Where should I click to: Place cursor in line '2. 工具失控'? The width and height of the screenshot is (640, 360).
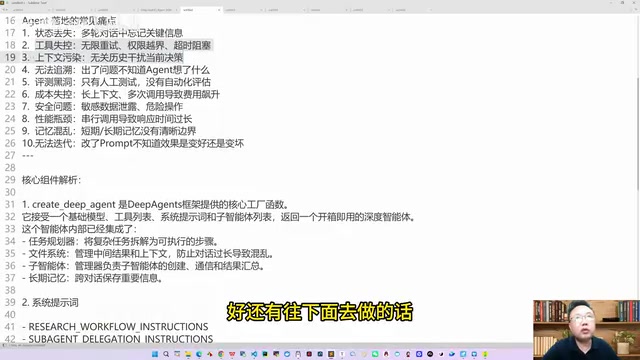pyautogui.click(x=116, y=45)
